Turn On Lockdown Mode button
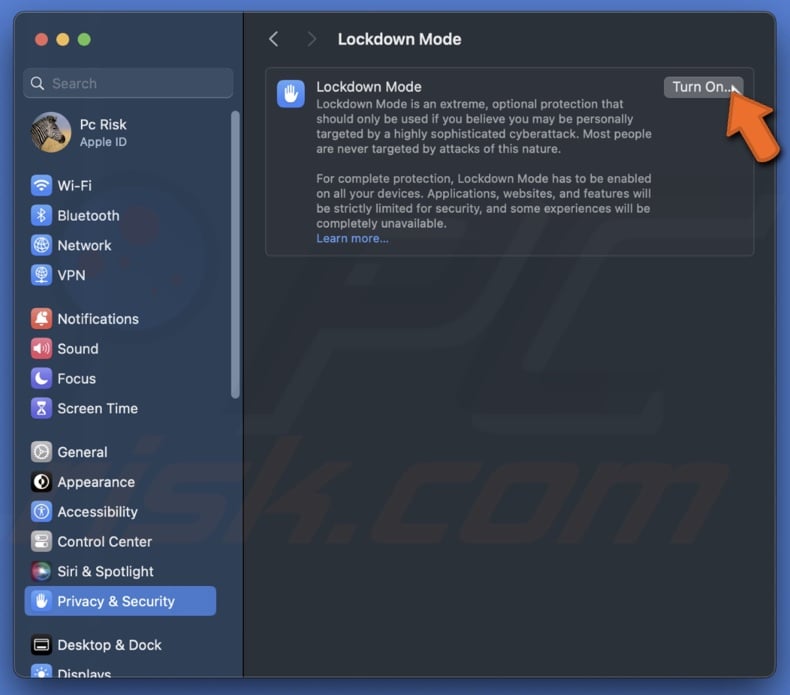Viewport: 790px width, 695px height. point(703,87)
